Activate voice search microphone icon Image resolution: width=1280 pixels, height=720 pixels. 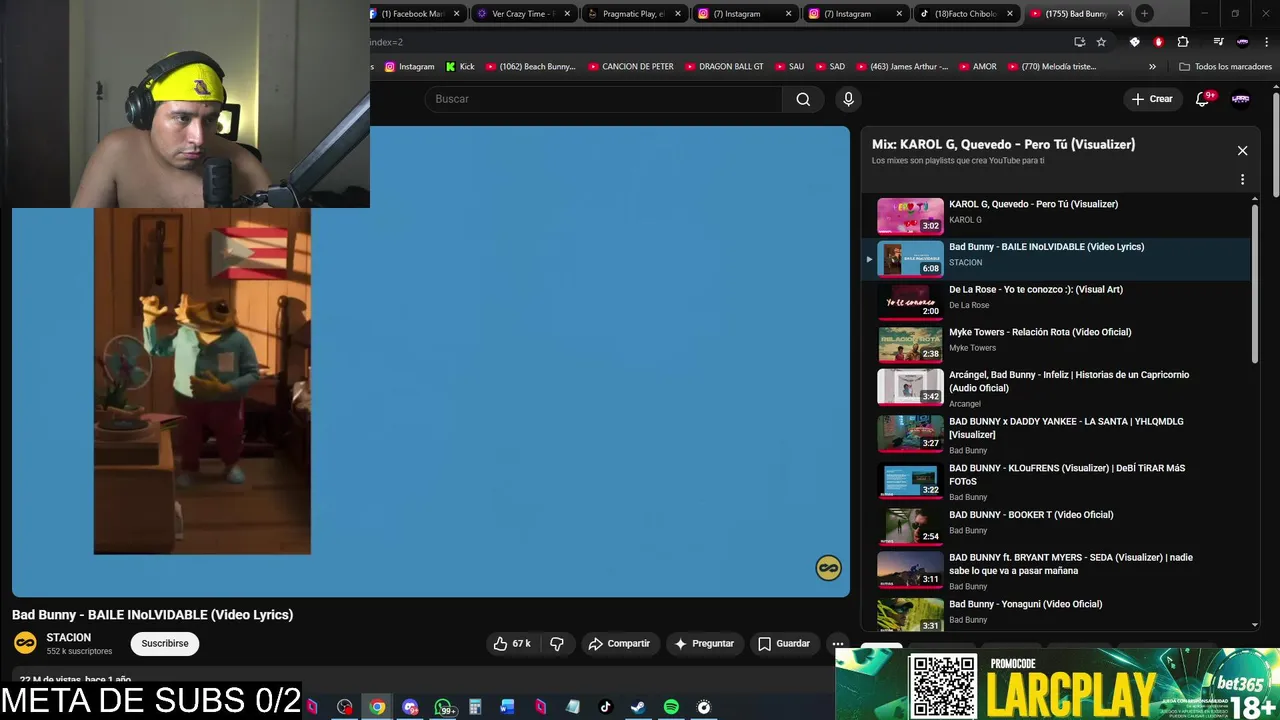(x=848, y=99)
